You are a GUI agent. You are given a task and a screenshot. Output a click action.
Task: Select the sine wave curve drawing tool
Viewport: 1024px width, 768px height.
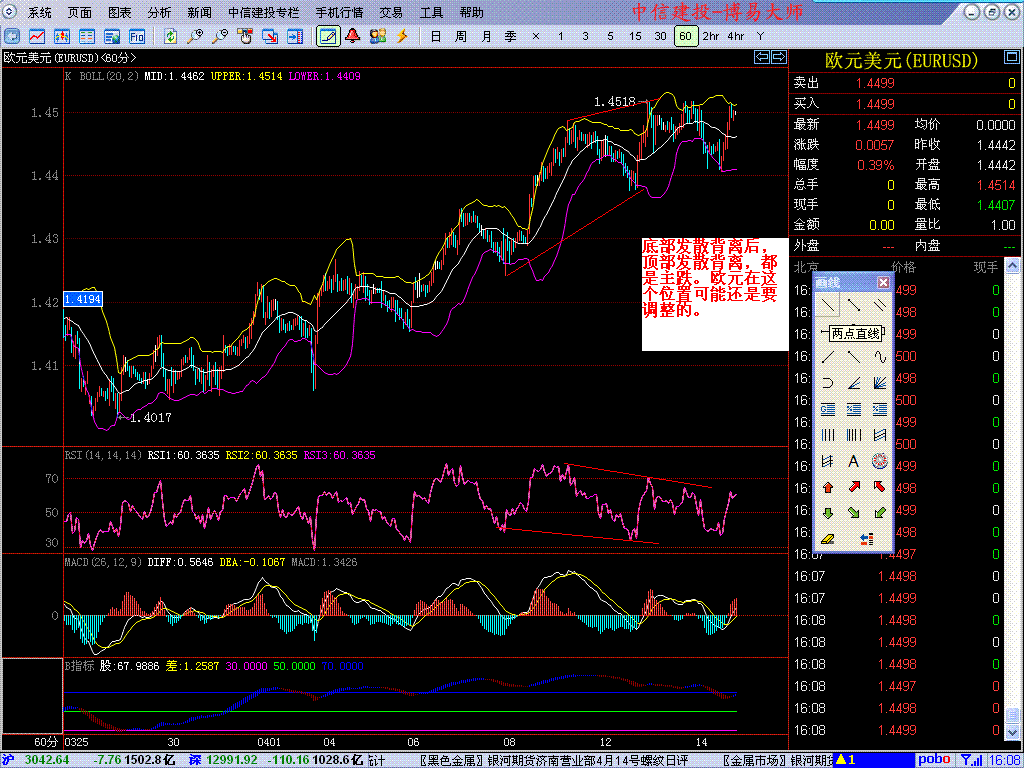[880, 357]
